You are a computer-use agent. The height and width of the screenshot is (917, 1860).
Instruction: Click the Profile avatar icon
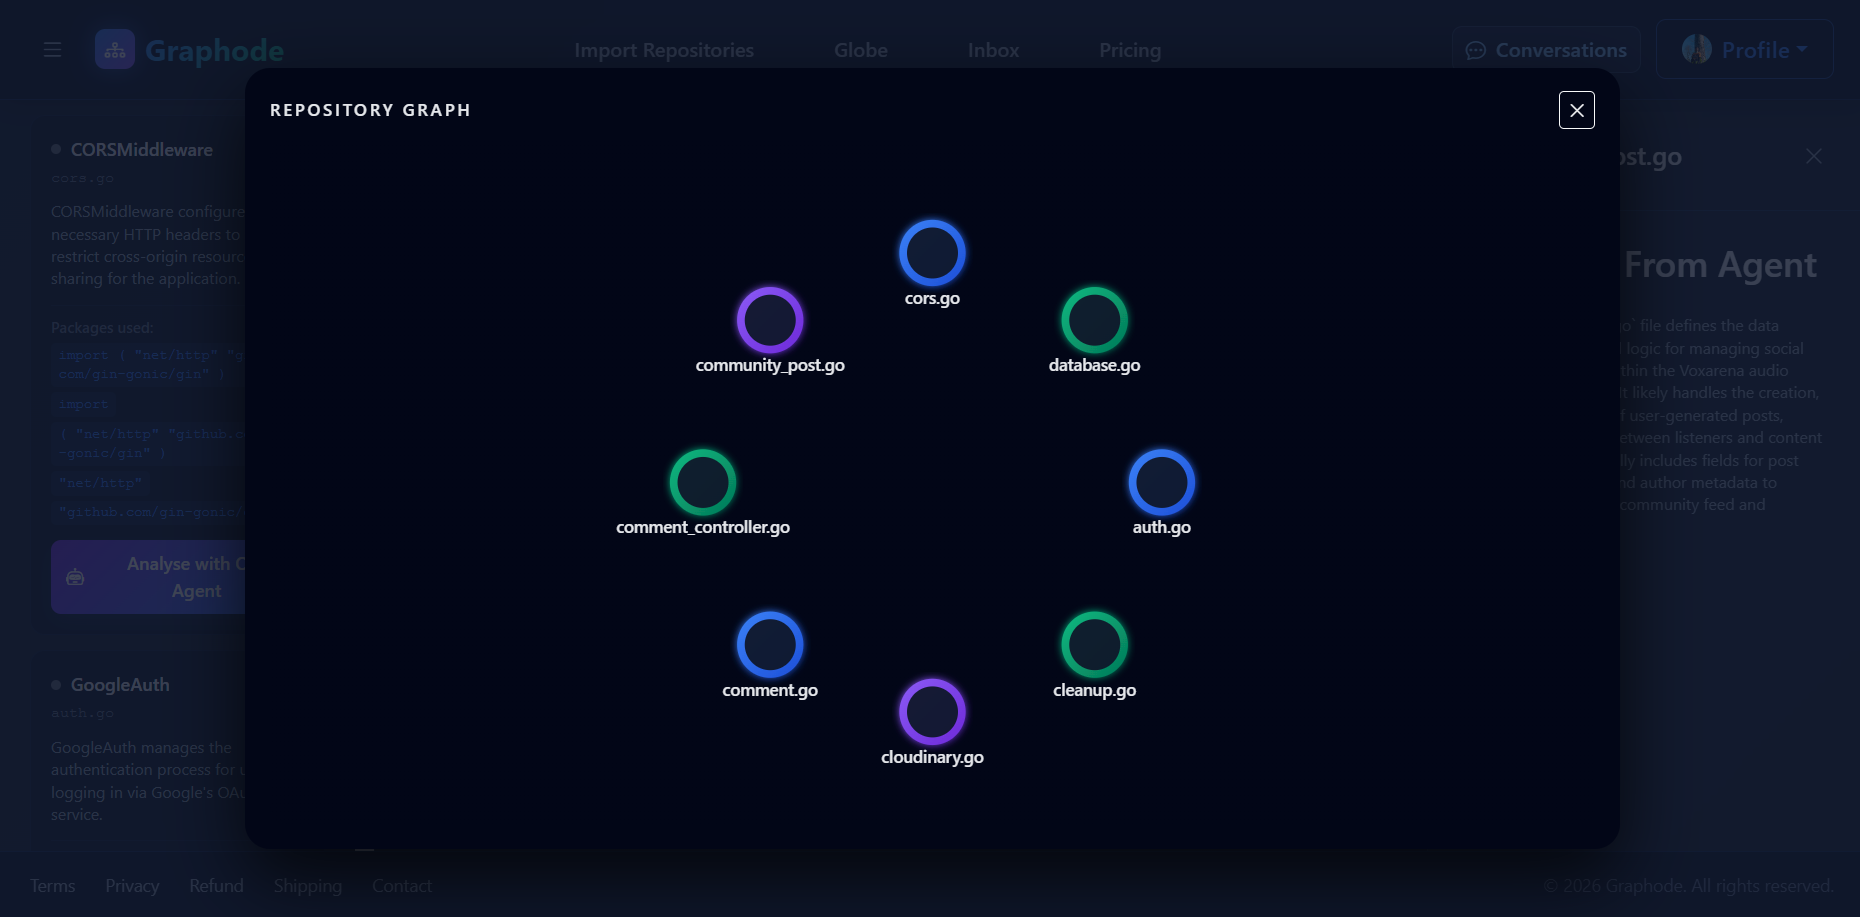pos(1697,49)
